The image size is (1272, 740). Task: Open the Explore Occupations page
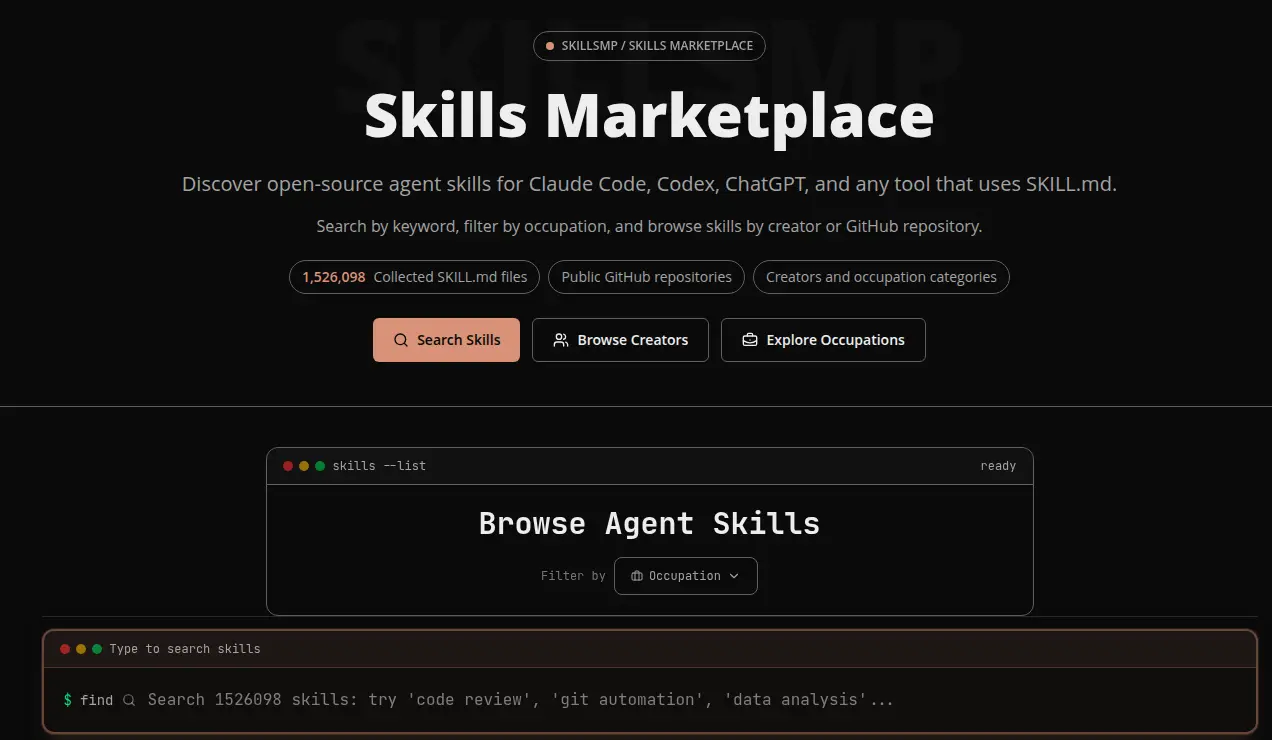(x=823, y=340)
